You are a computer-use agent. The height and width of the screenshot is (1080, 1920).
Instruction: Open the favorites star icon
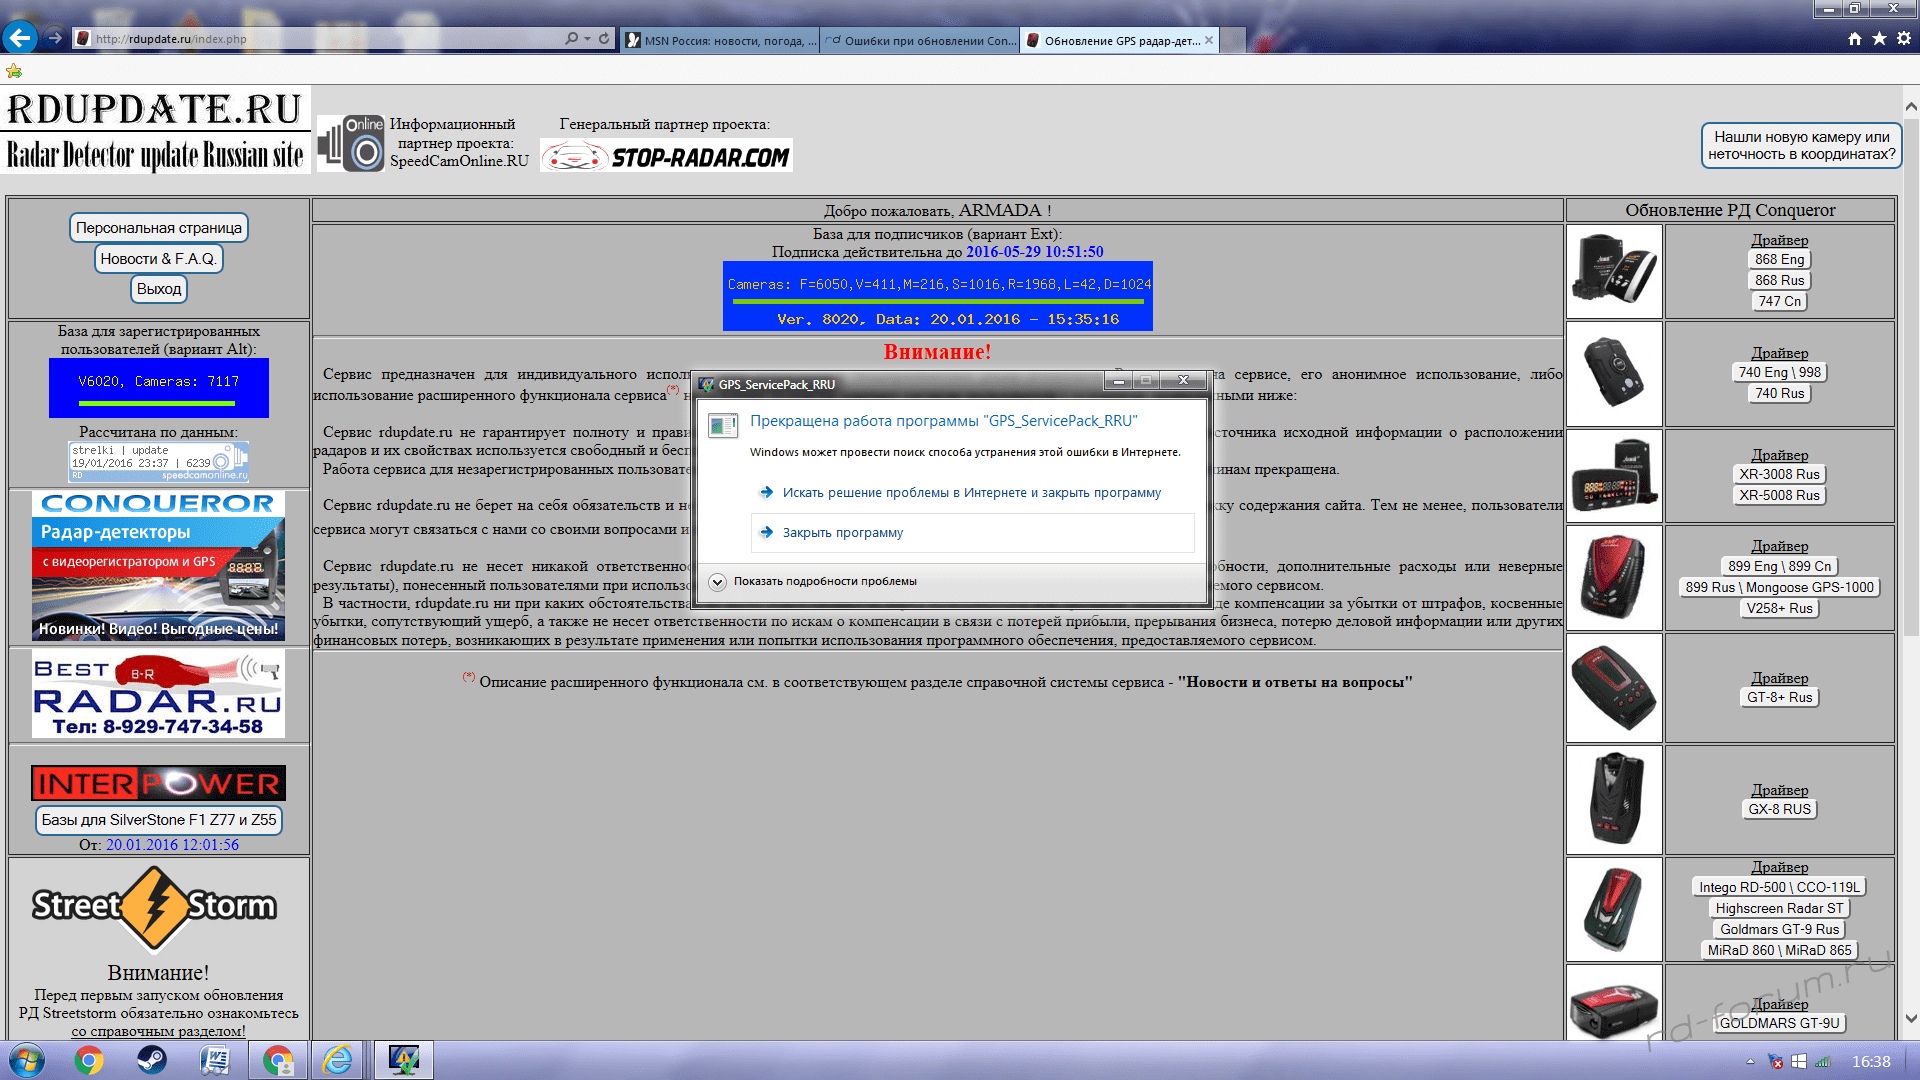[x=1879, y=38]
